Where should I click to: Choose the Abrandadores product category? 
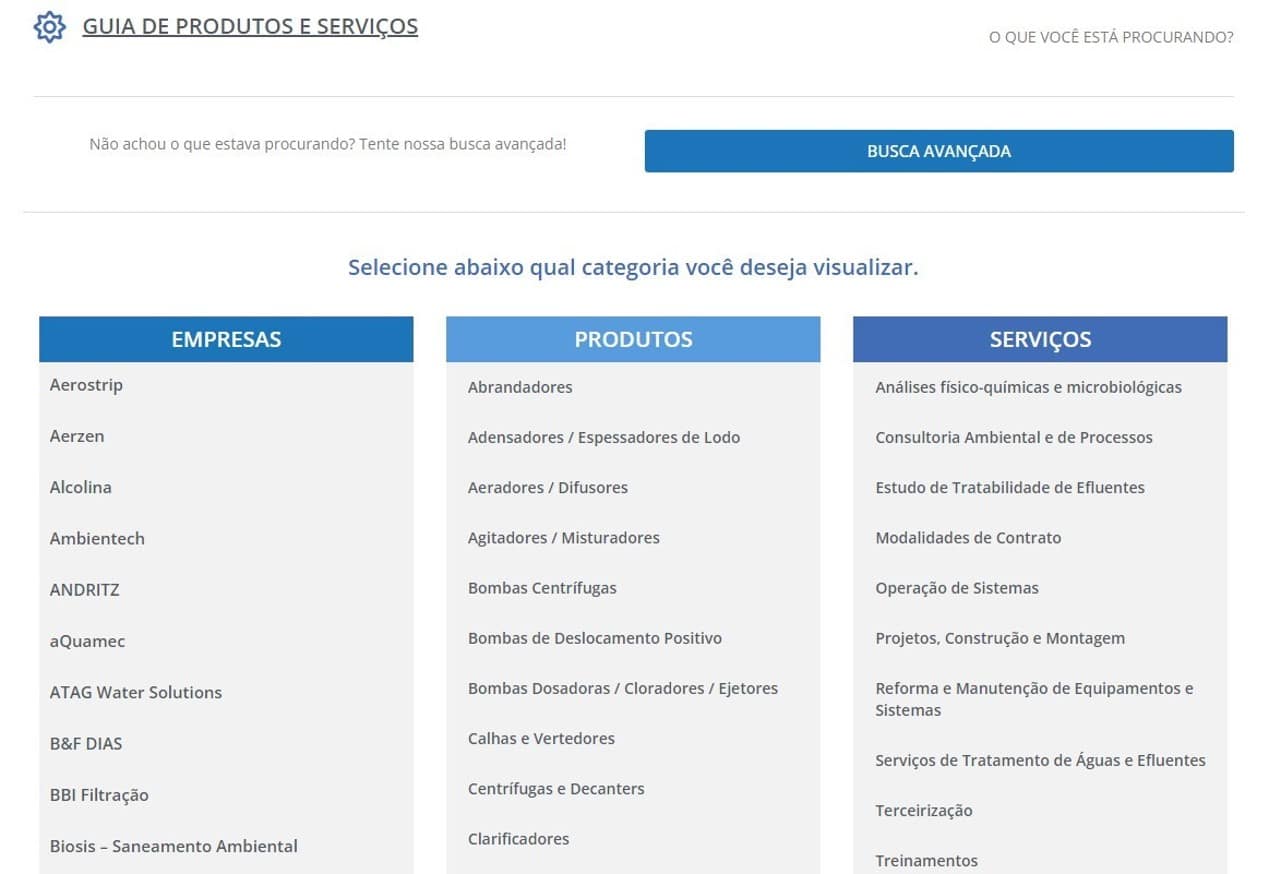pos(520,387)
